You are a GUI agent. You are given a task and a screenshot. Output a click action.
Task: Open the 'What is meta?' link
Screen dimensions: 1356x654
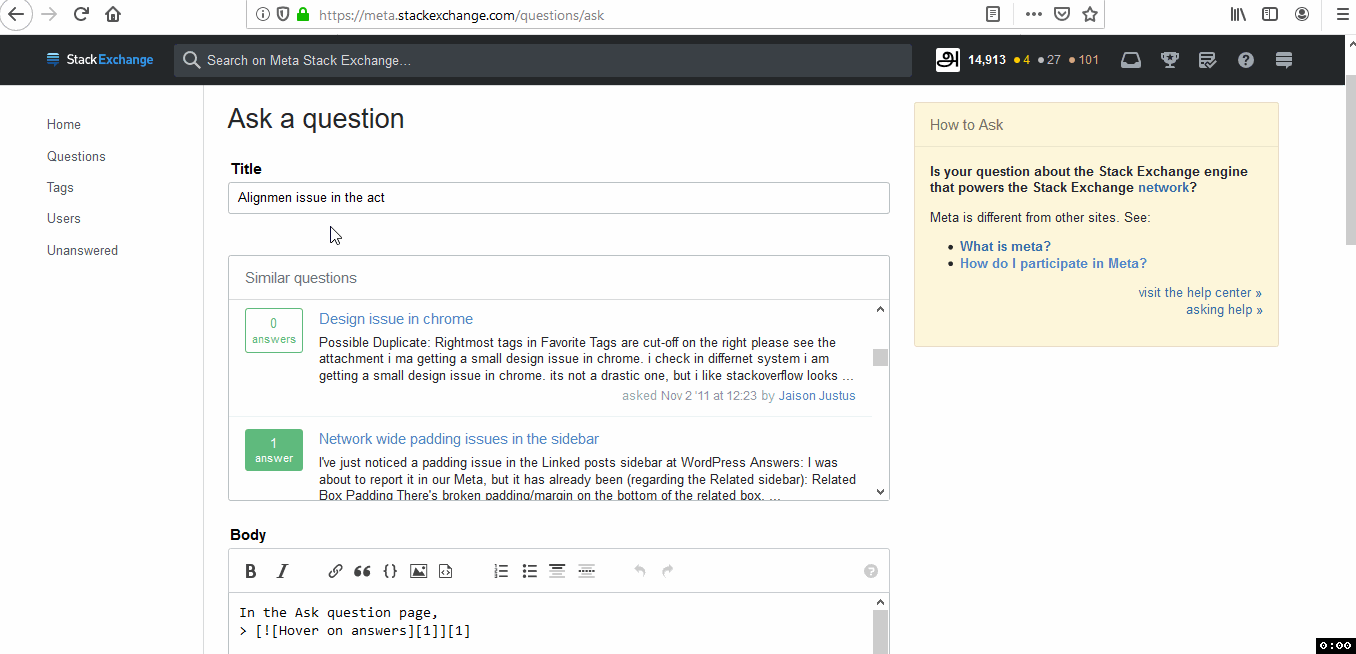point(1005,245)
